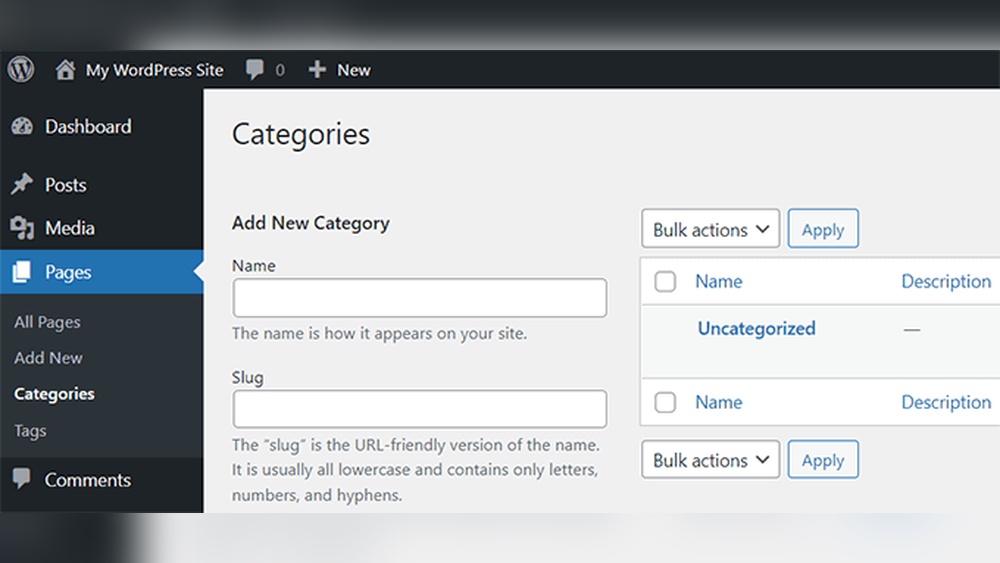The width and height of the screenshot is (1000, 563).
Task: Open the WordPress logo menu
Action: click(21, 69)
